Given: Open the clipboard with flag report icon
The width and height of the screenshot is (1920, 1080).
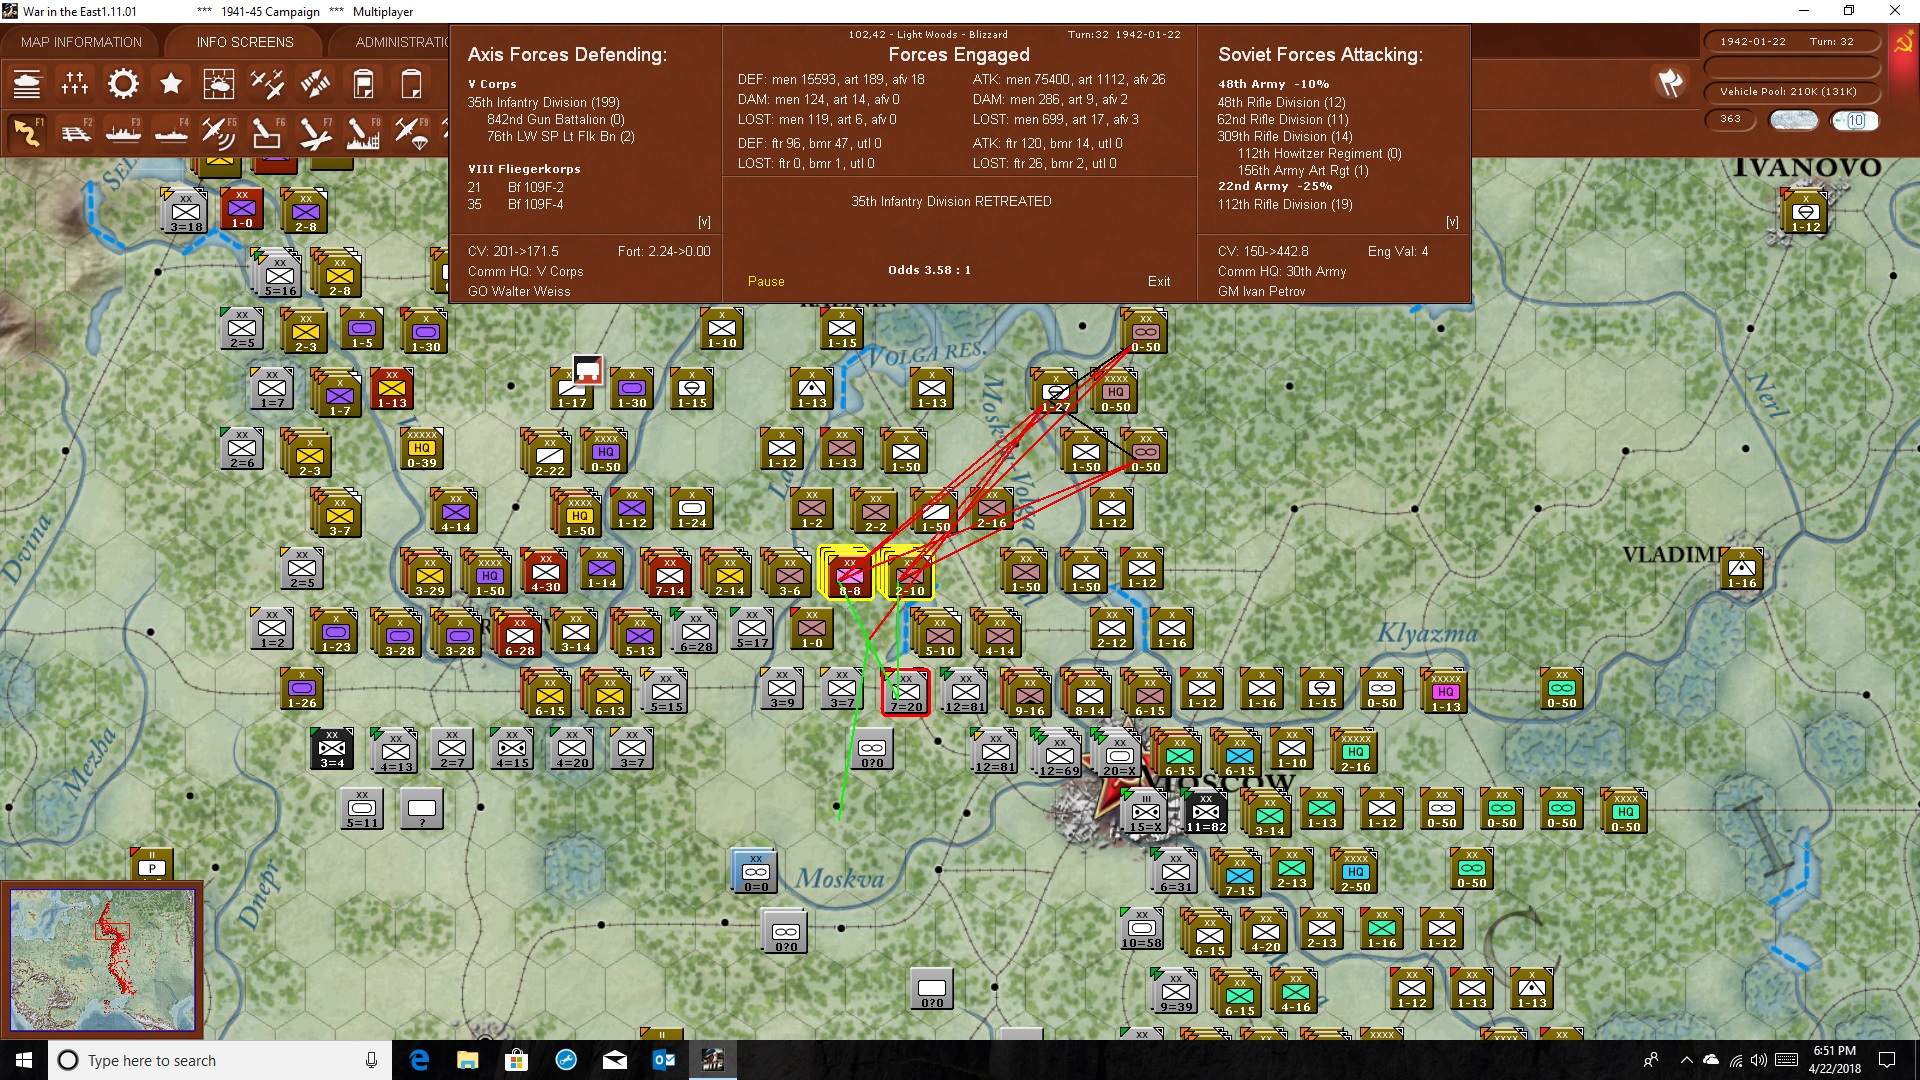Looking at the screenshot, I should pos(363,84).
